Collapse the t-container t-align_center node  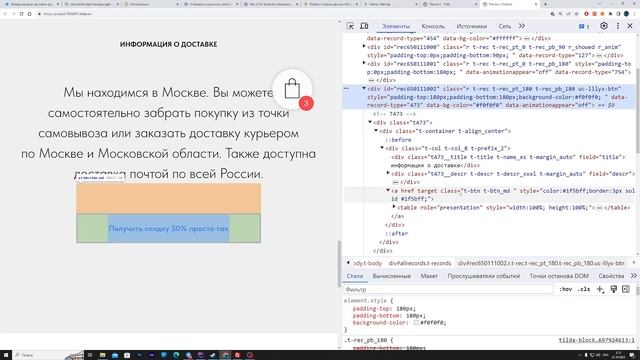(376, 131)
